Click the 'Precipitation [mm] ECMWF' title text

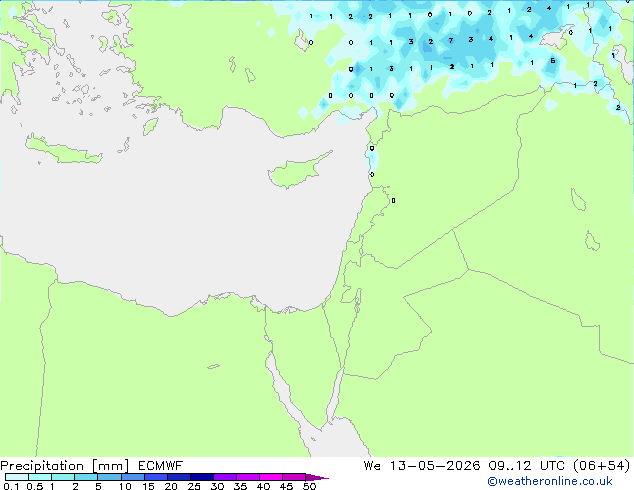point(91,466)
